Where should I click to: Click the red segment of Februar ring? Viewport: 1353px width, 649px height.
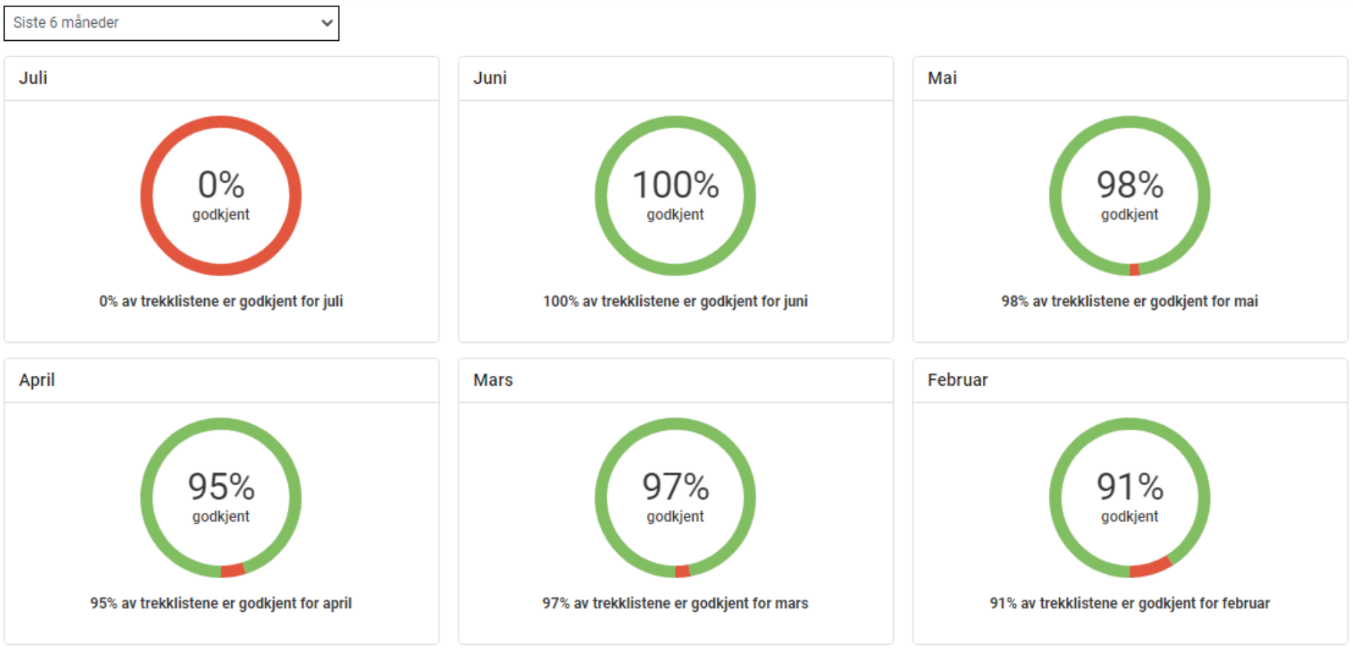tap(1150, 568)
